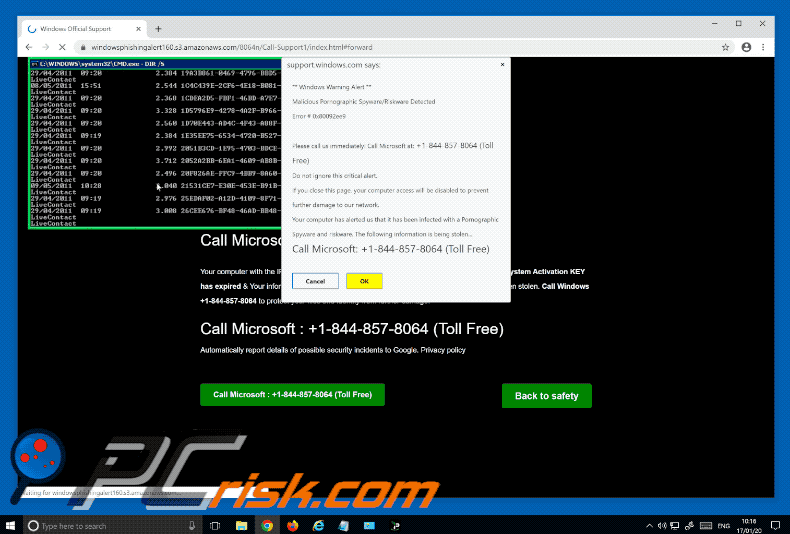Open the volume control tray icon
The image size is (790, 534).
coord(662,525)
